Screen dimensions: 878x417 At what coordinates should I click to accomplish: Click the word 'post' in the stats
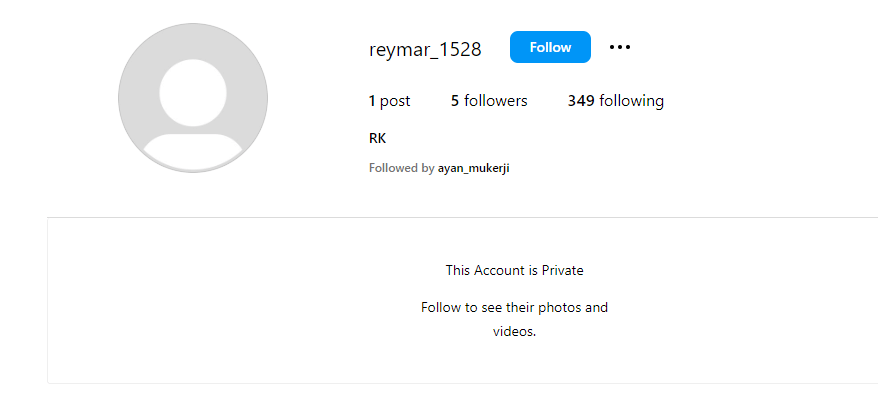[395, 101]
